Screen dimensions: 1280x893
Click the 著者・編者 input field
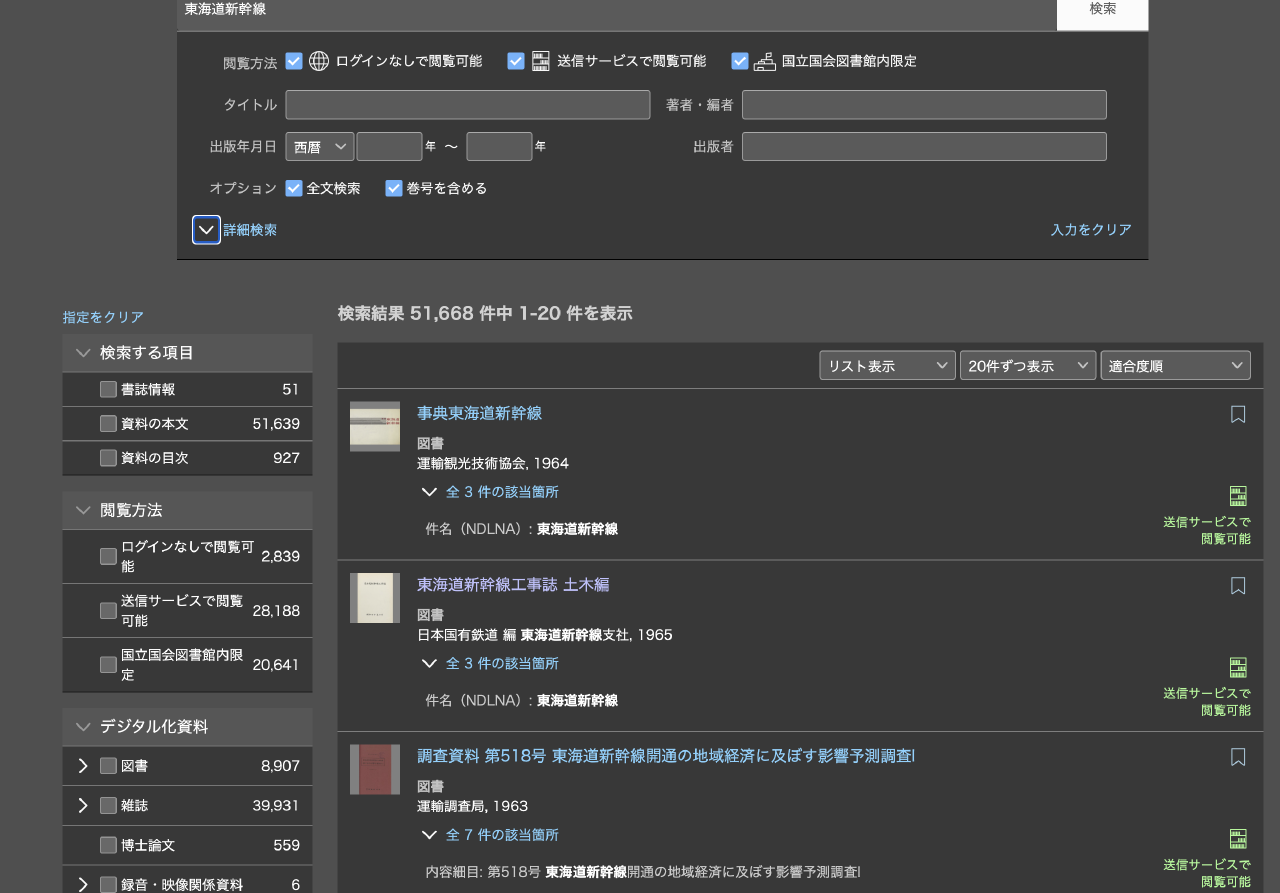[x=924, y=105]
